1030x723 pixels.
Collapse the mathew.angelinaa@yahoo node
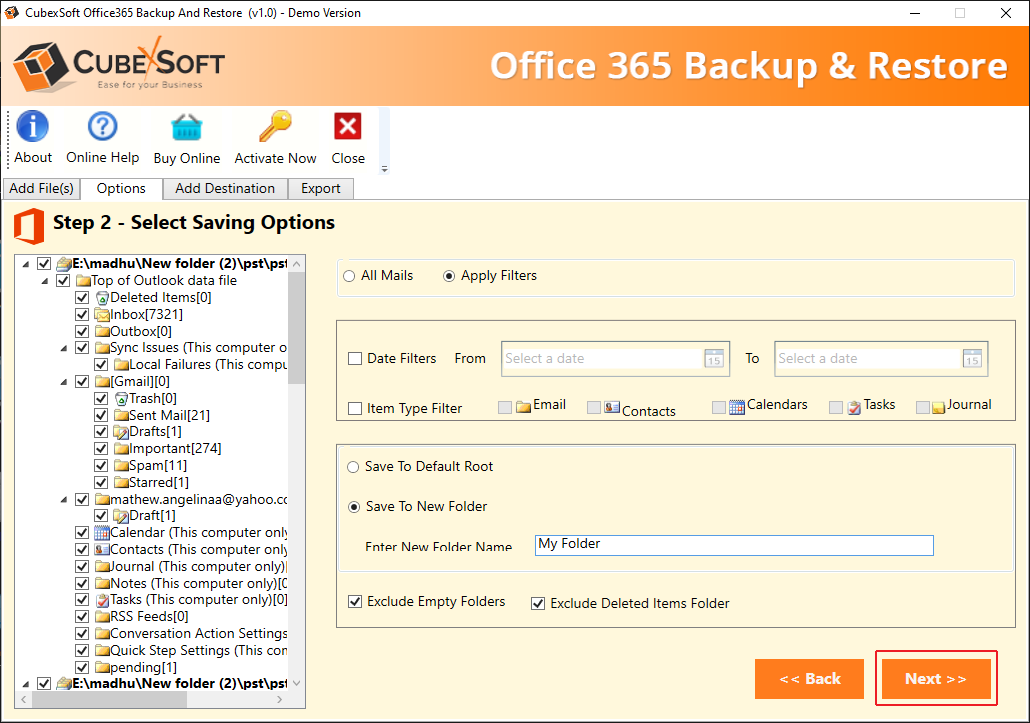64,500
